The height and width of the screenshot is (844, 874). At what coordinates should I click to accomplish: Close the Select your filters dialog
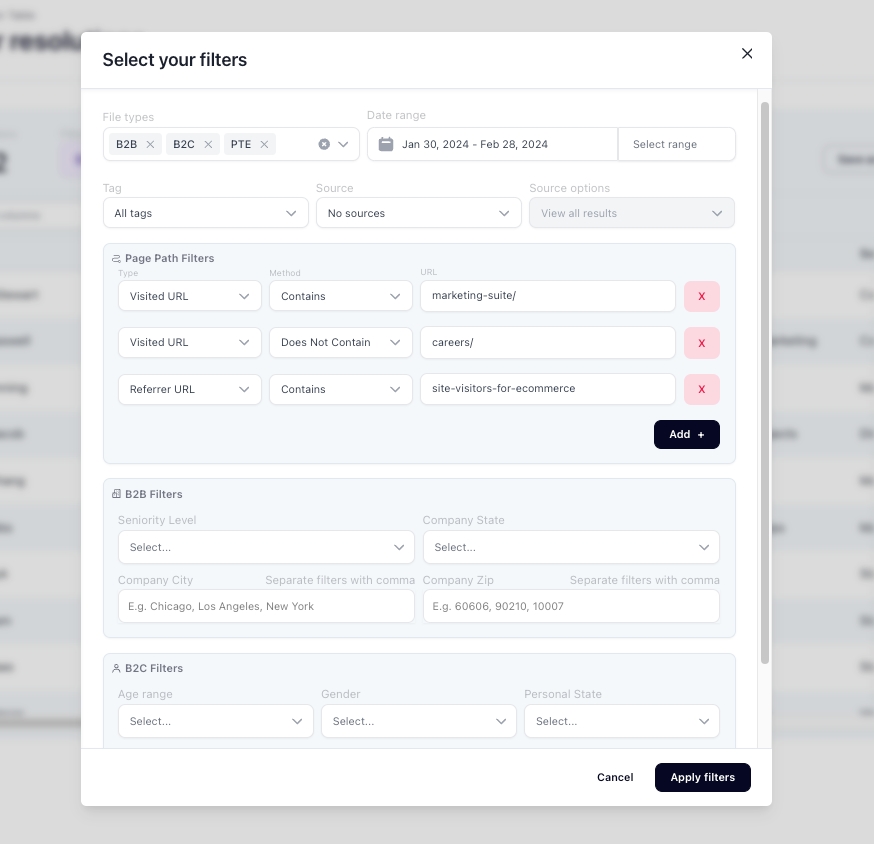tap(747, 54)
